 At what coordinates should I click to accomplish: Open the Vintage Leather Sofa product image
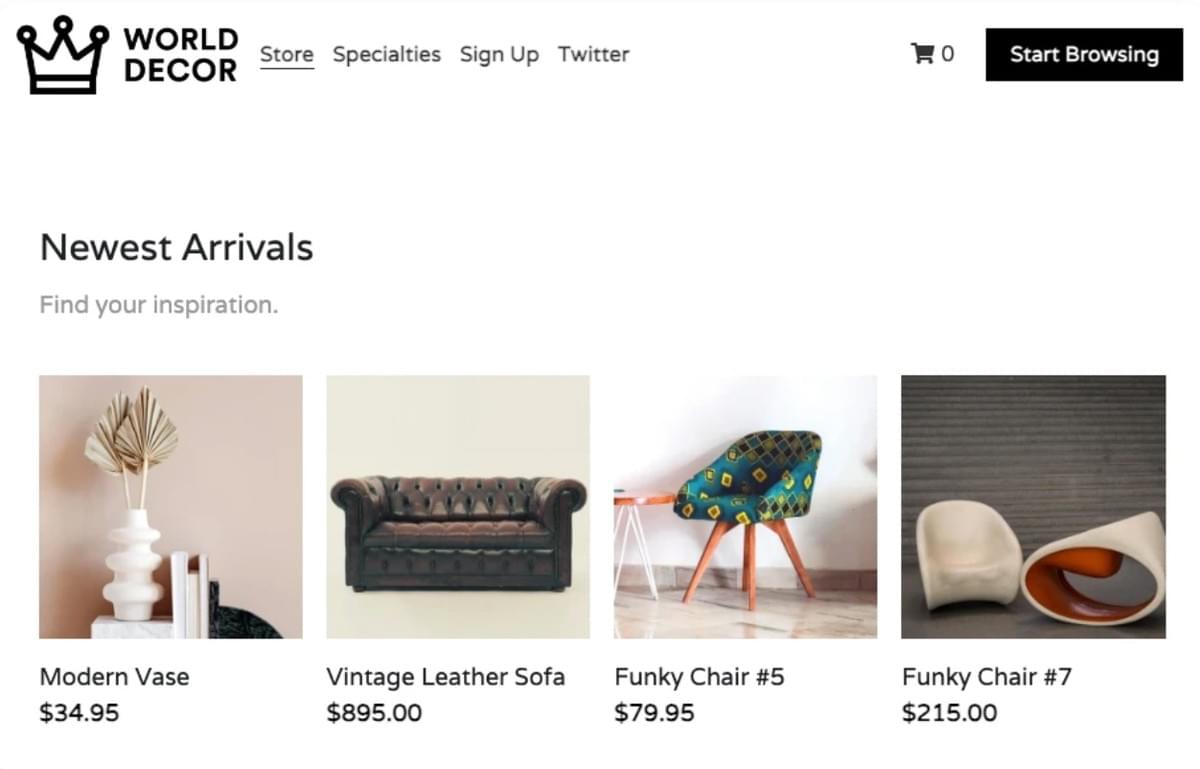[457, 506]
